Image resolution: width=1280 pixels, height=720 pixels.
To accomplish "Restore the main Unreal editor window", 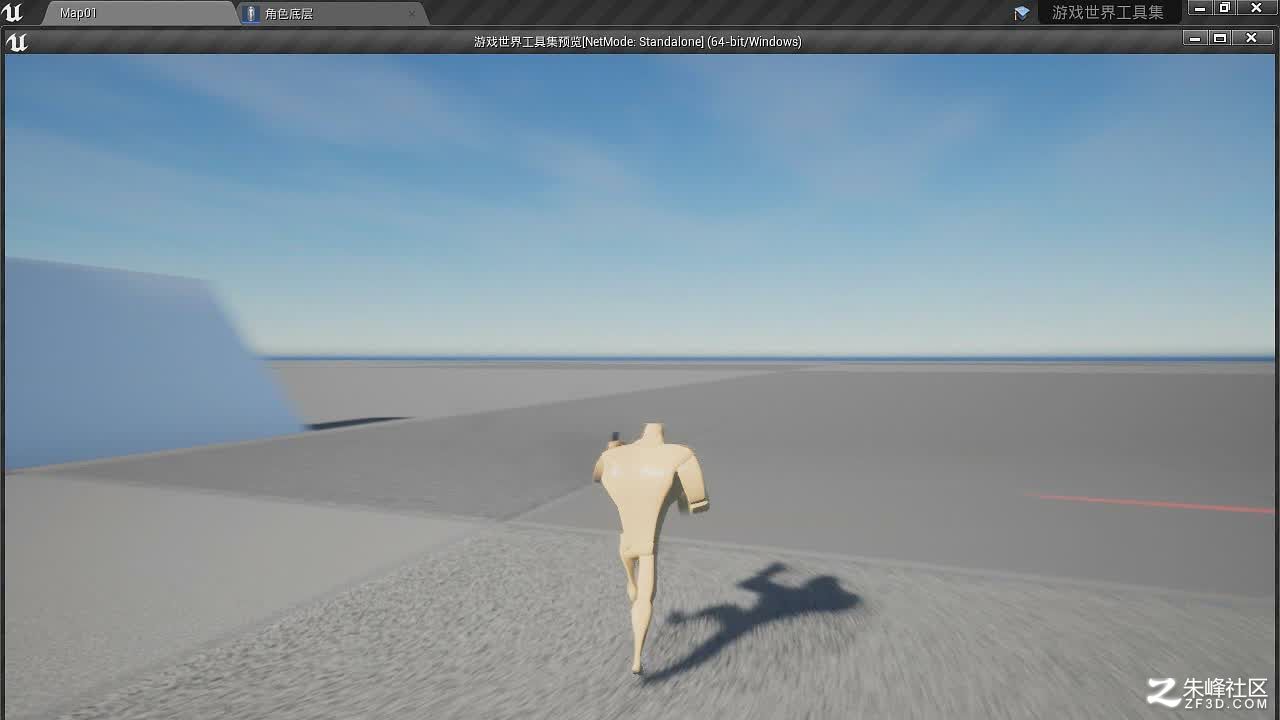I will (x=1224, y=8).
